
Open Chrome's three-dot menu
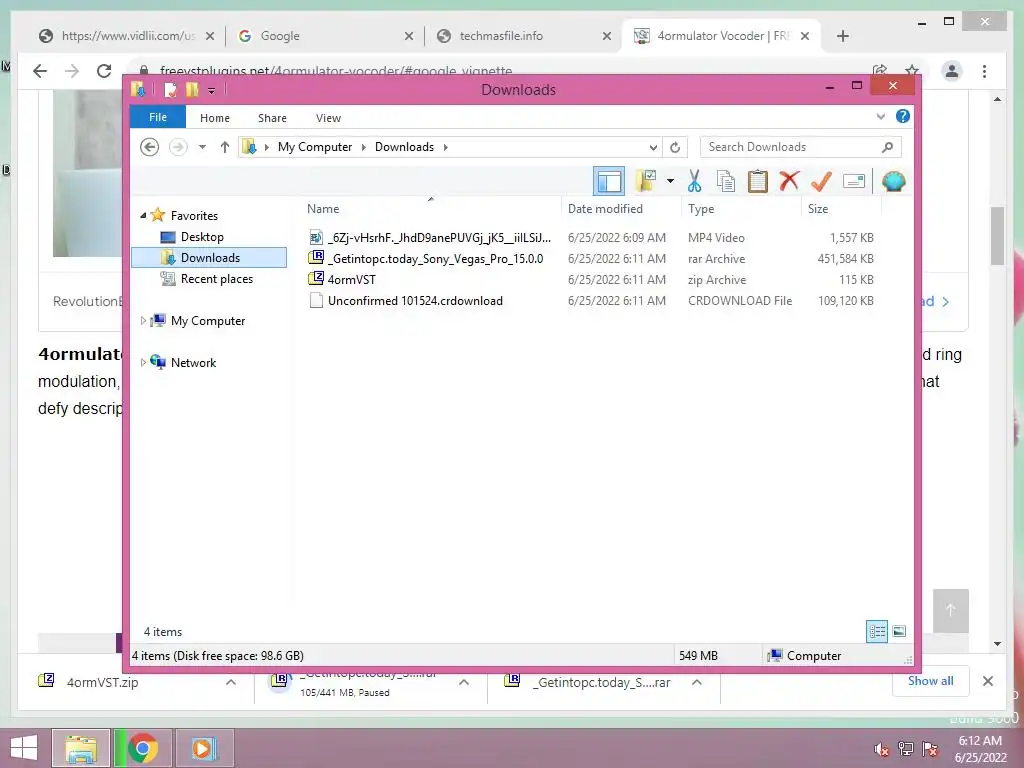984,71
